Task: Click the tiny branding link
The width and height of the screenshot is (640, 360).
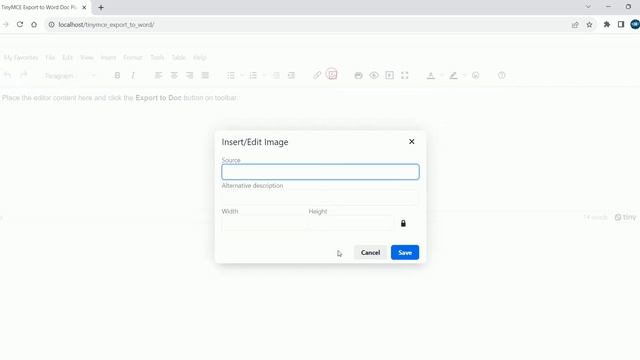Action: click(625, 217)
